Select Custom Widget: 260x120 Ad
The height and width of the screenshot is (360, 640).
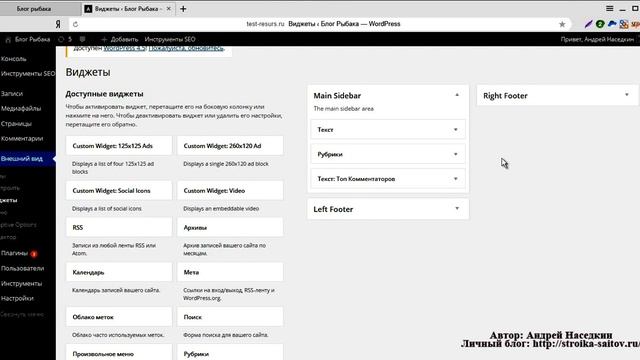click(230, 146)
